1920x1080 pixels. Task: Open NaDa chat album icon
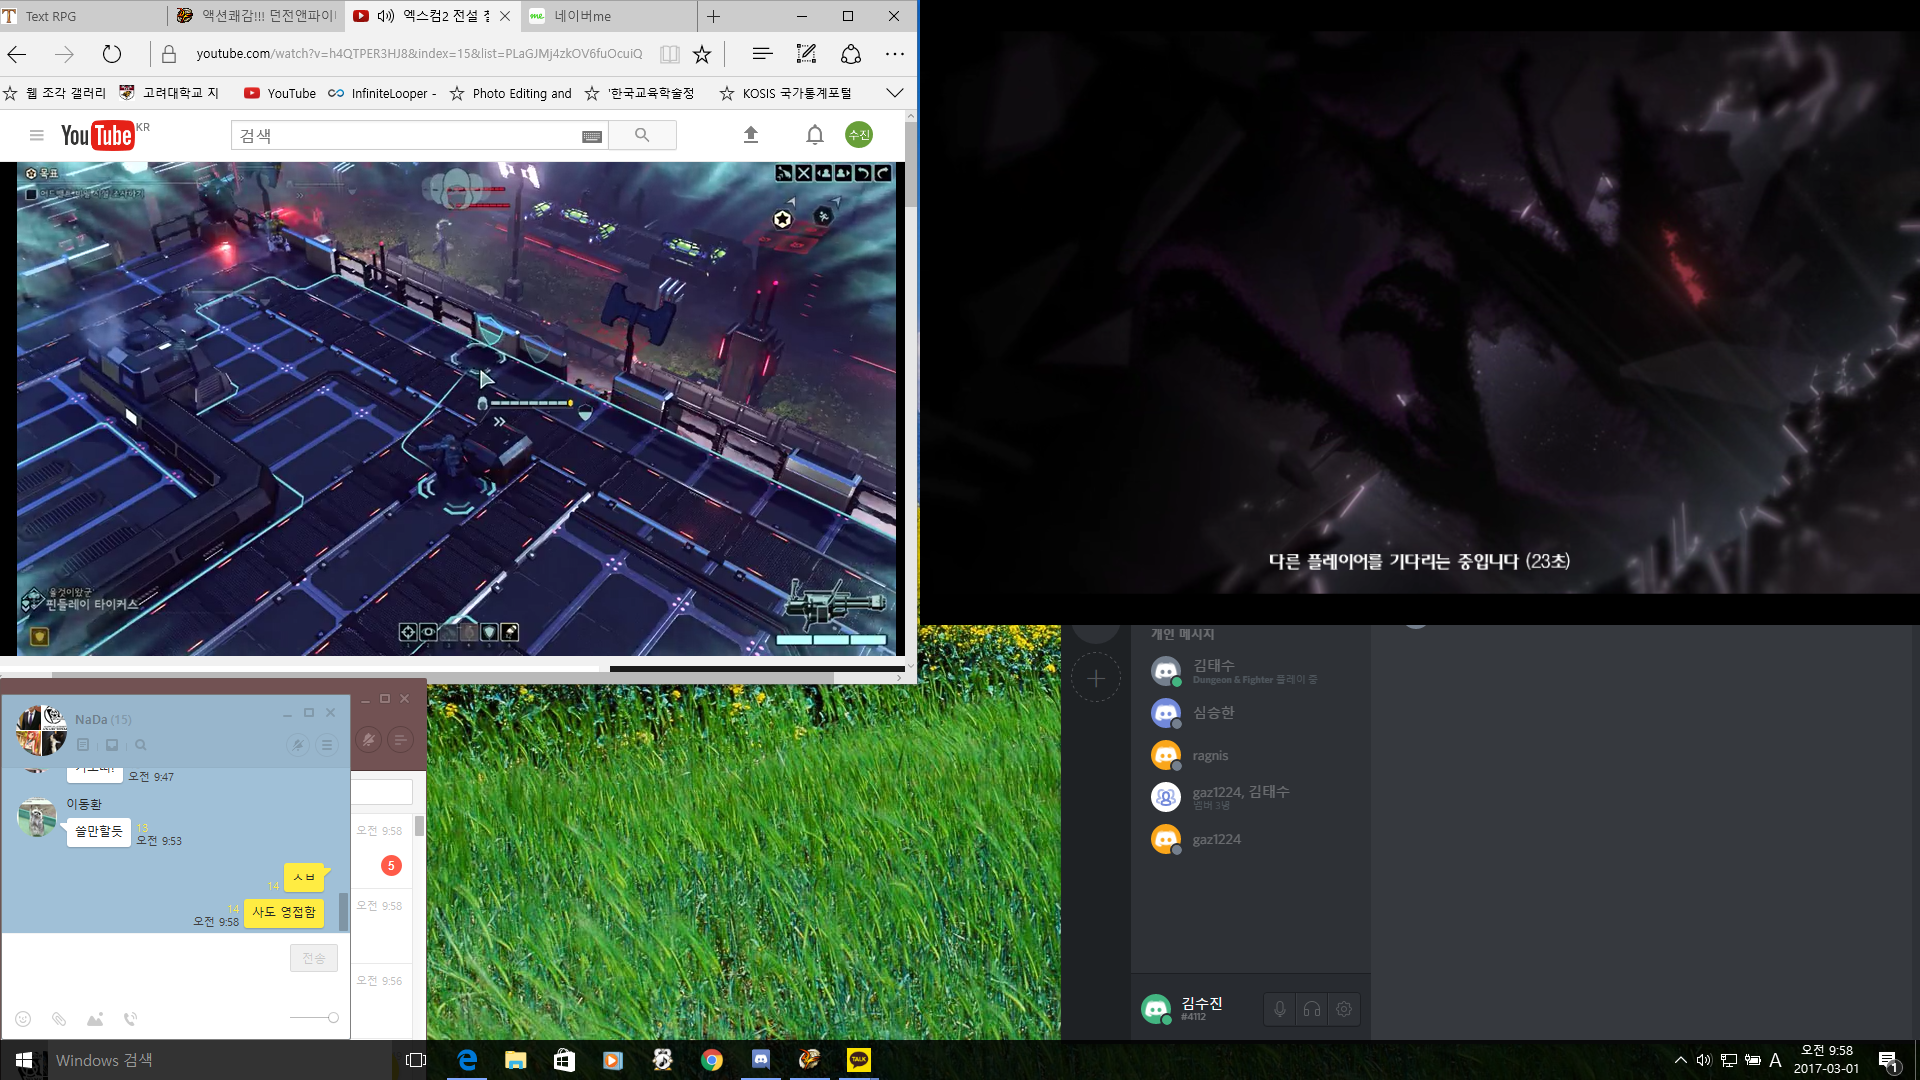click(x=112, y=745)
